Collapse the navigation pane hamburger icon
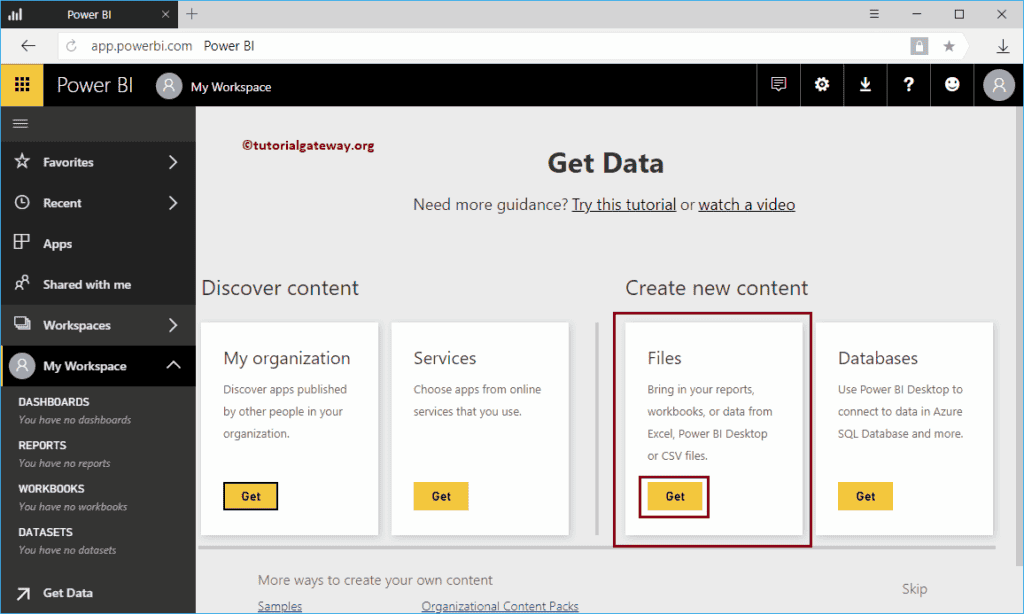Screen dimensions: 1024x614 pyautogui.click(x=20, y=123)
